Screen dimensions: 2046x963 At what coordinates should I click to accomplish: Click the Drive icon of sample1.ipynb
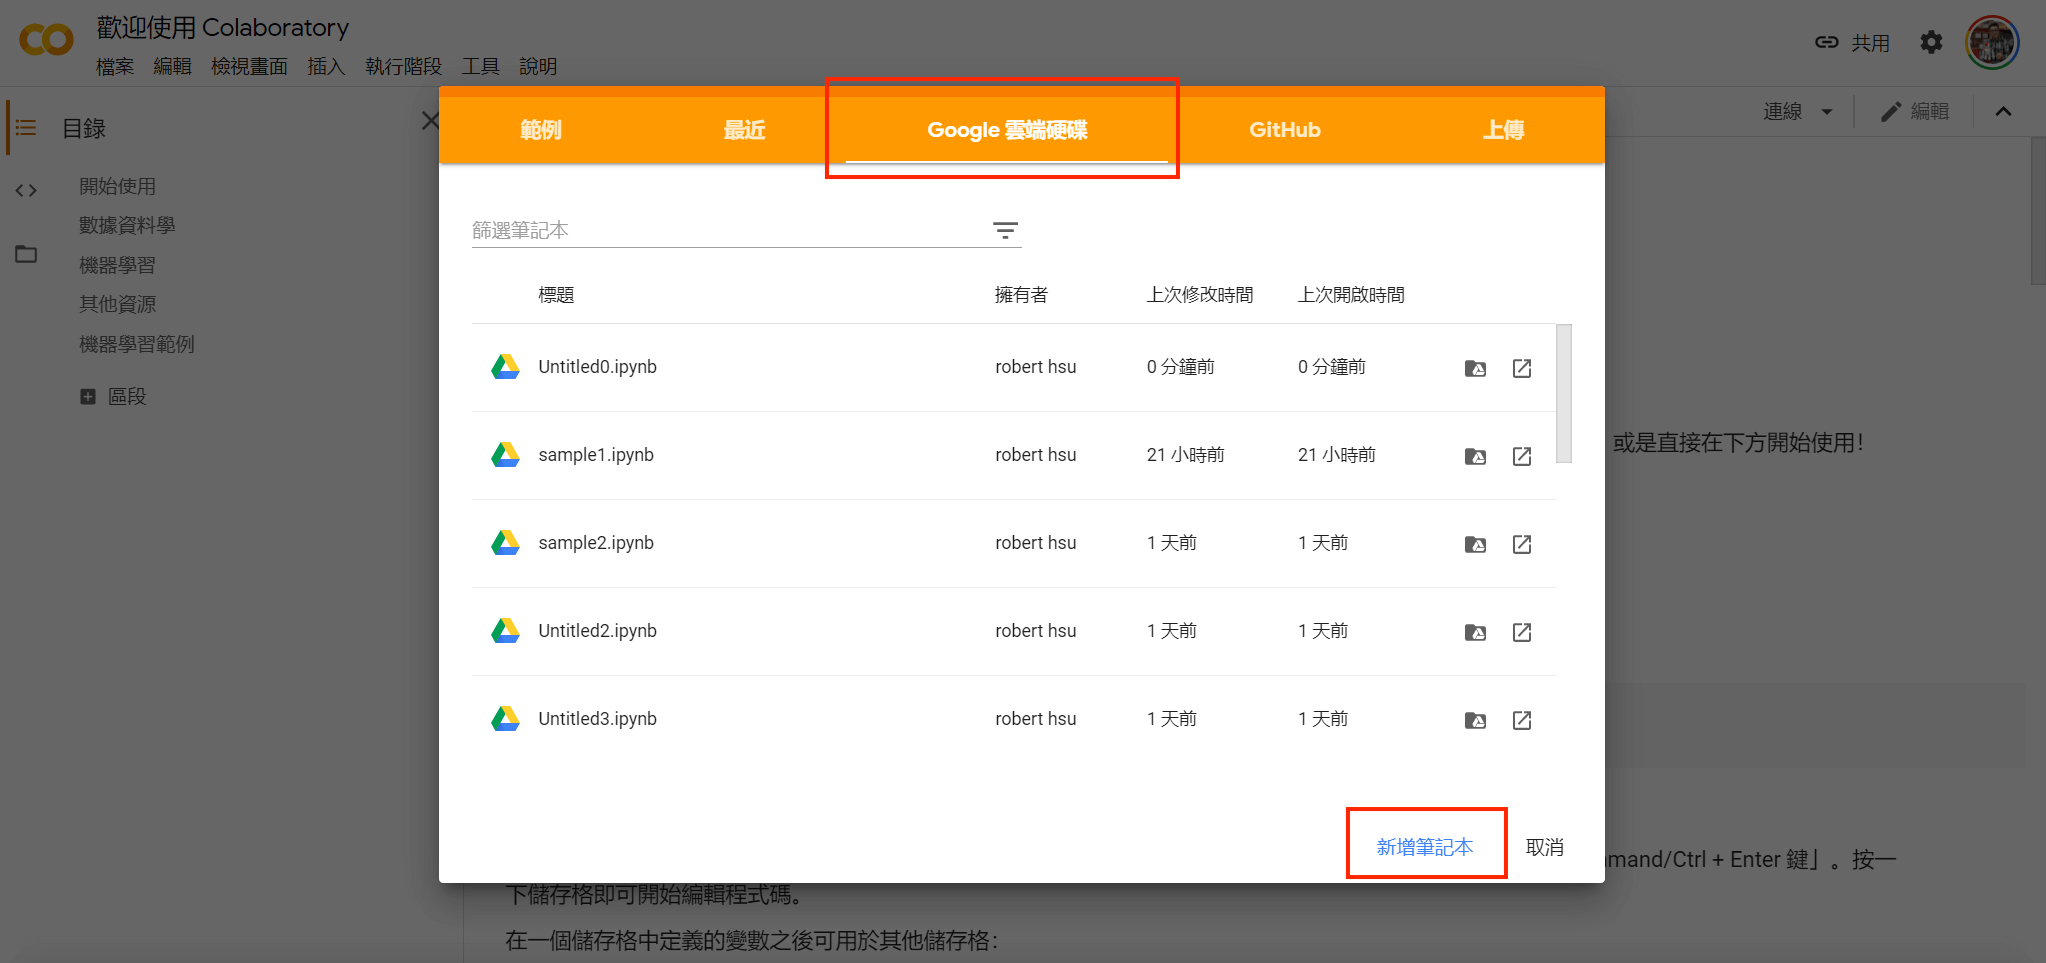point(505,455)
